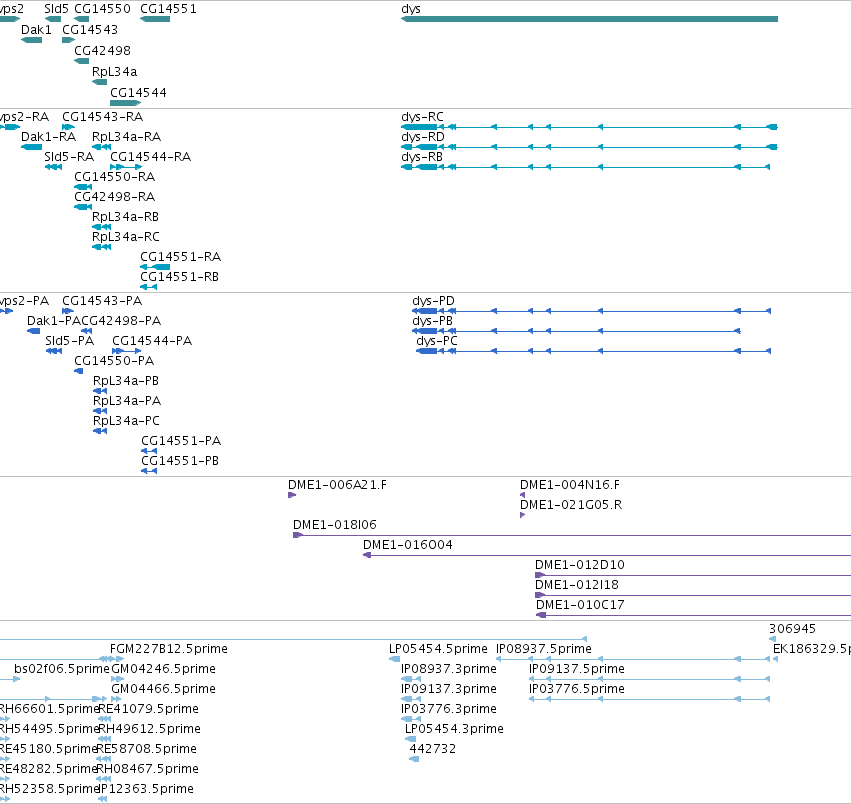Viewport: 851px width, 804px height.
Task: Click the CG42498-PA protein label
Action: coord(120,321)
